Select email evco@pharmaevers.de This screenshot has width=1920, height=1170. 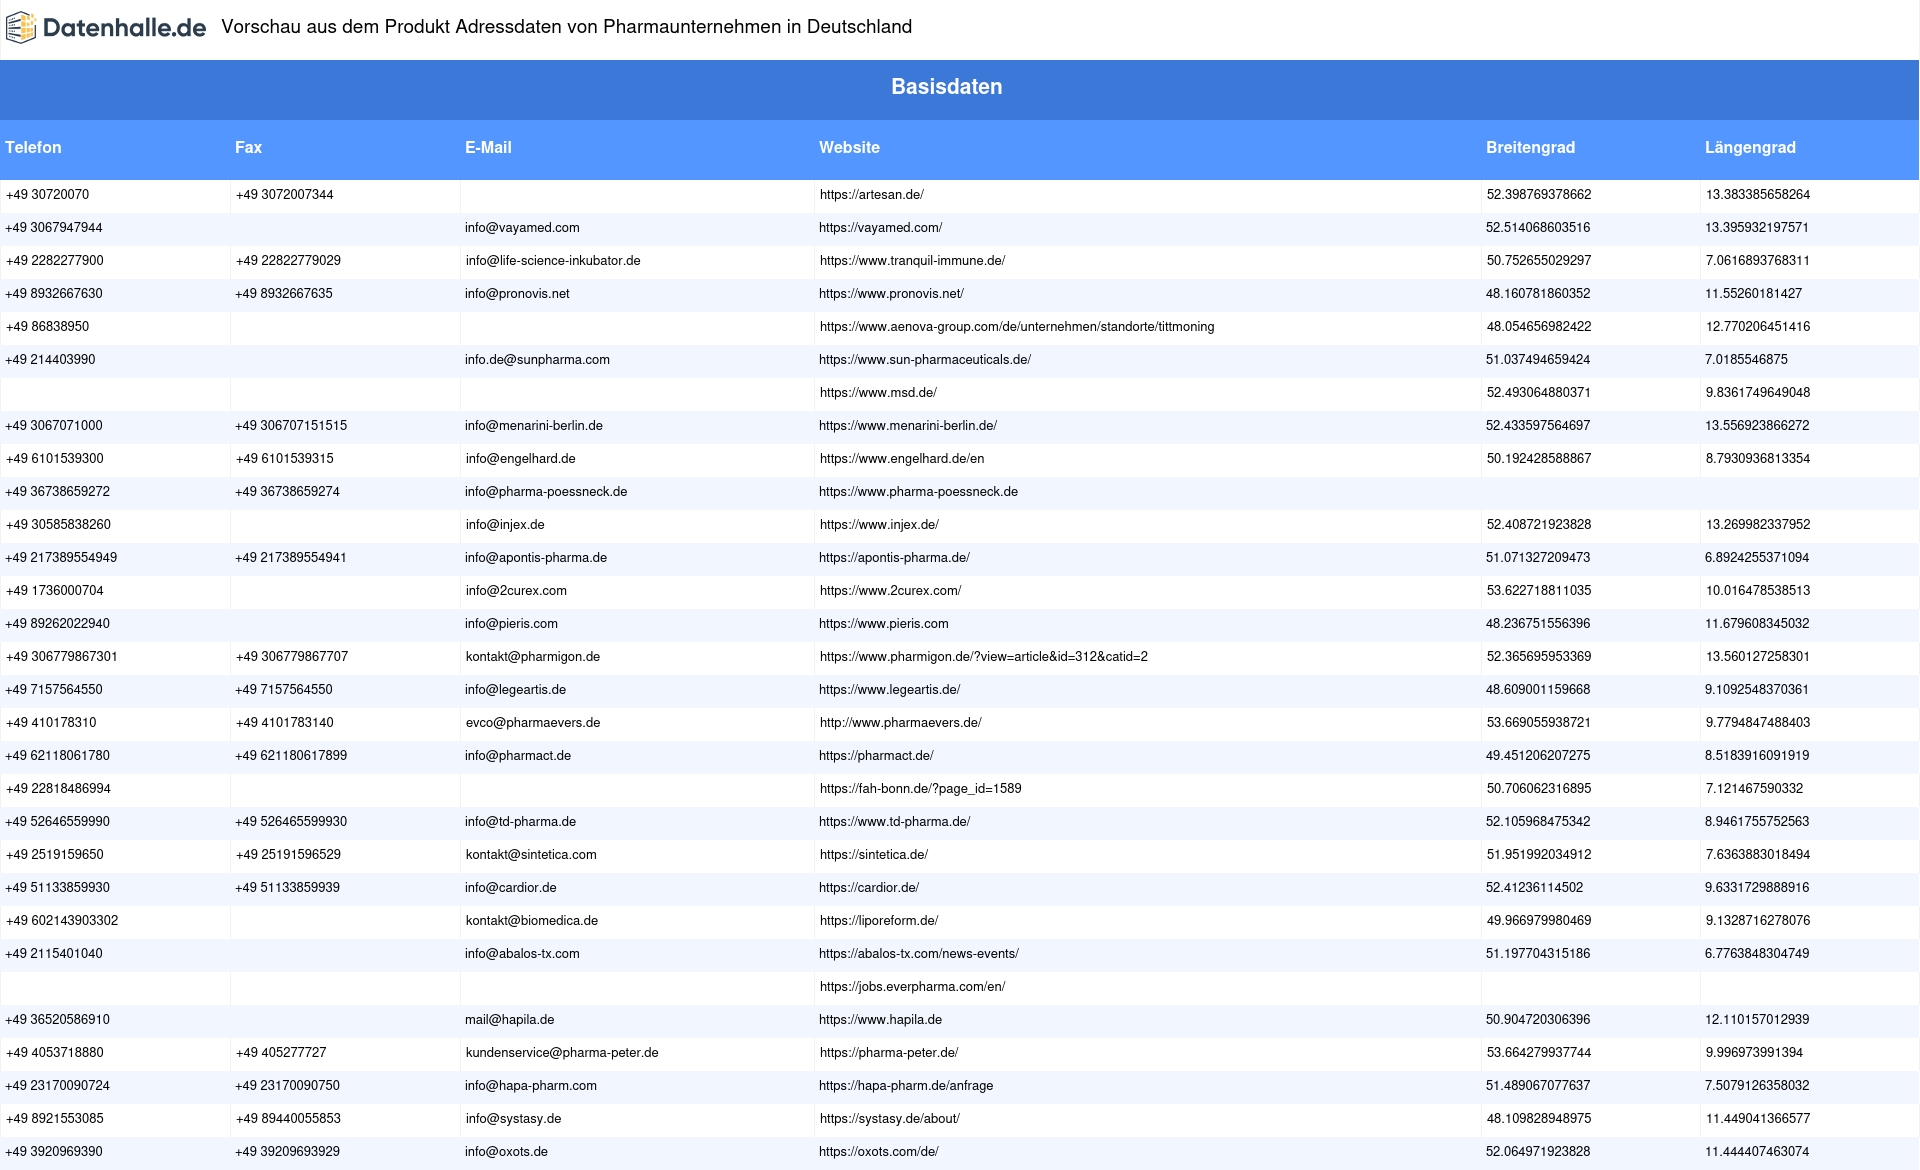pyautogui.click(x=533, y=723)
